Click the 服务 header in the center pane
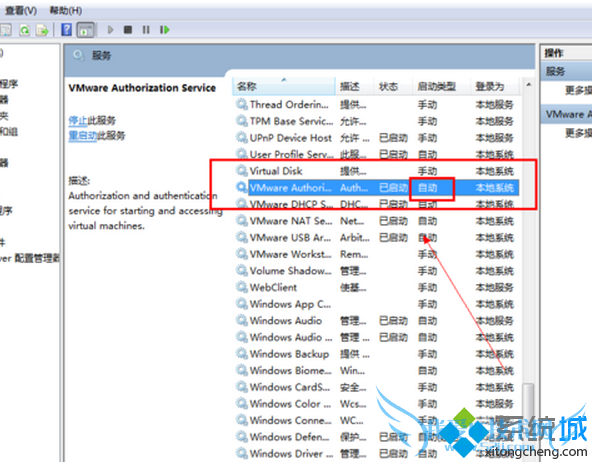This screenshot has width=592, height=462. click(101, 55)
